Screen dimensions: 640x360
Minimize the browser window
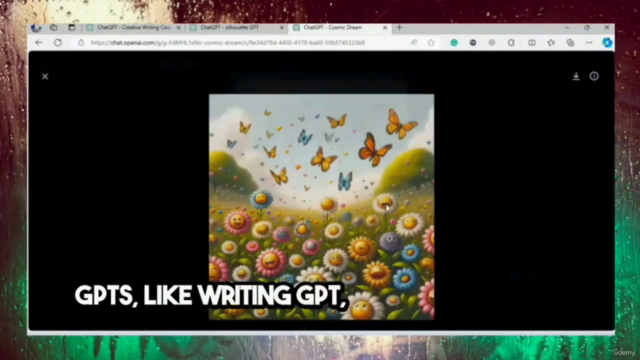[567, 27]
